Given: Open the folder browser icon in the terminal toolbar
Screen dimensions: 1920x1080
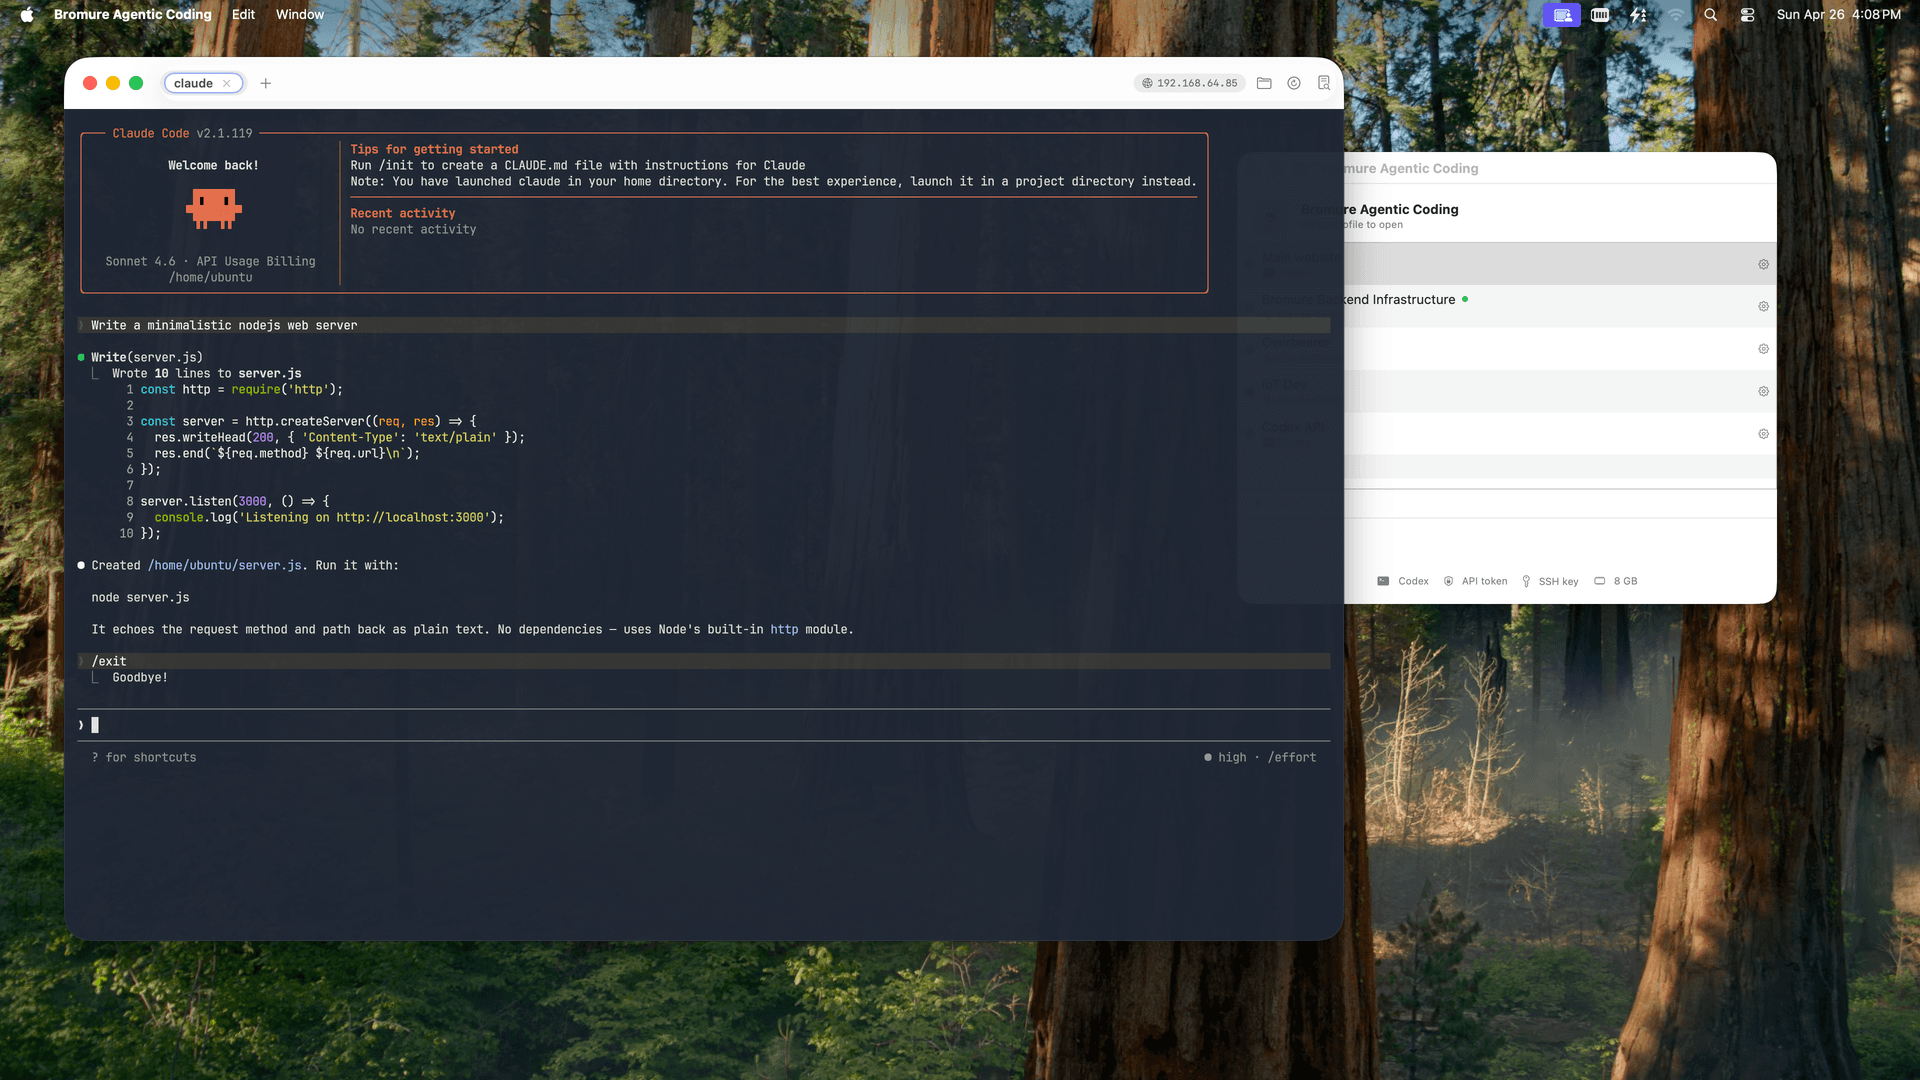Looking at the screenshot, I should (x=1264, y=83).
